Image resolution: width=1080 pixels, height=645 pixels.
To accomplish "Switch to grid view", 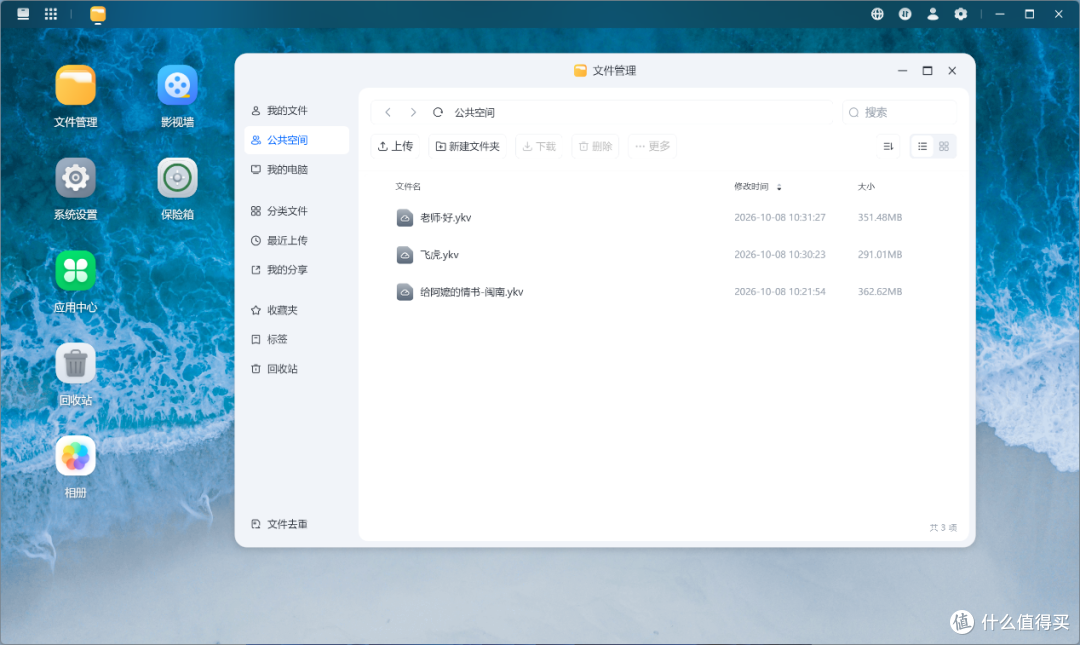I will pyautogui.click(x=944, y=146).
